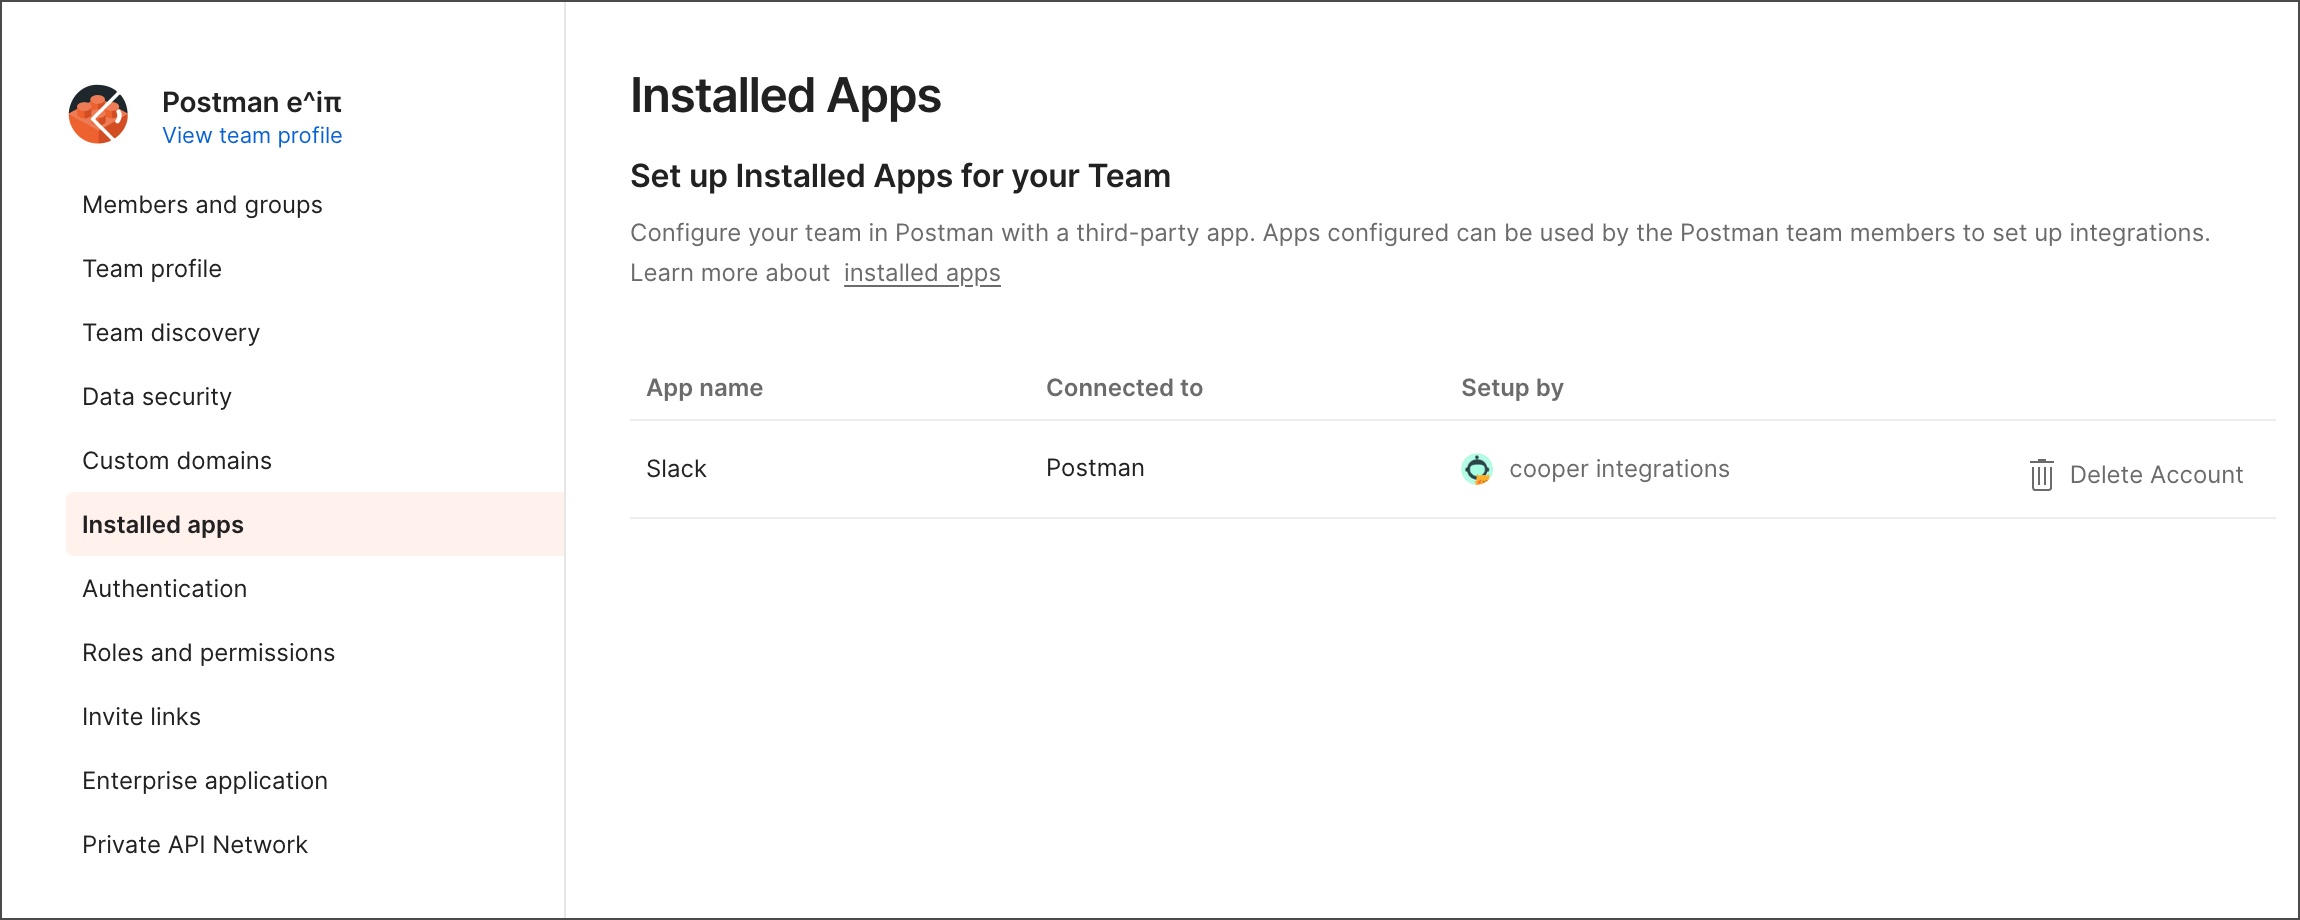Navigate to Enterprise application
Viewport: 2300px width, 920px height.
coord(205,781)
